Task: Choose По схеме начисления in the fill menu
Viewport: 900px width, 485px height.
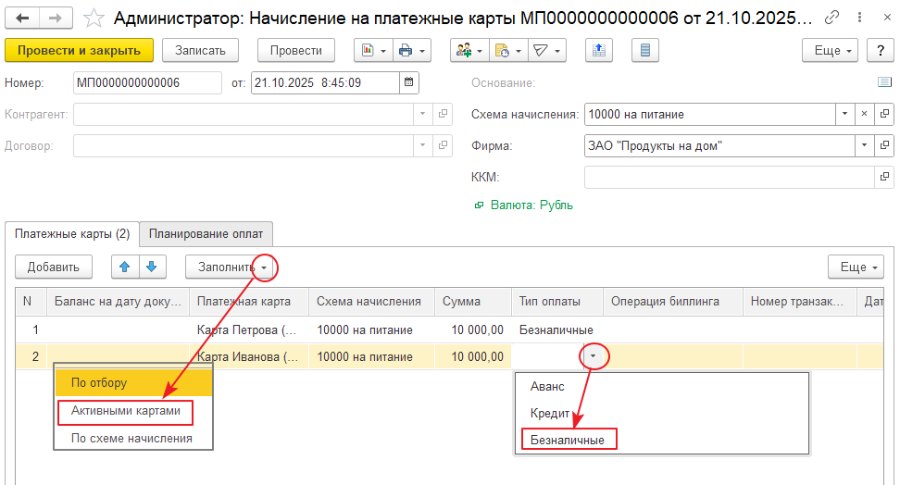Action: (x=131, y=438)
